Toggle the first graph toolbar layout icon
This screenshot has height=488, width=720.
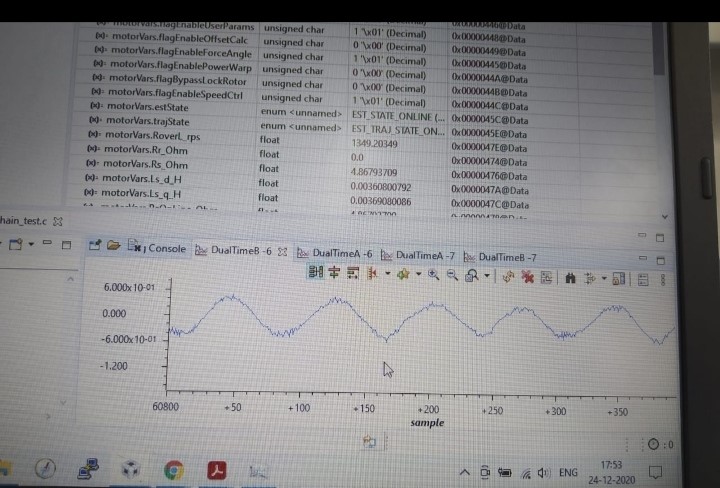pos(315,272)
